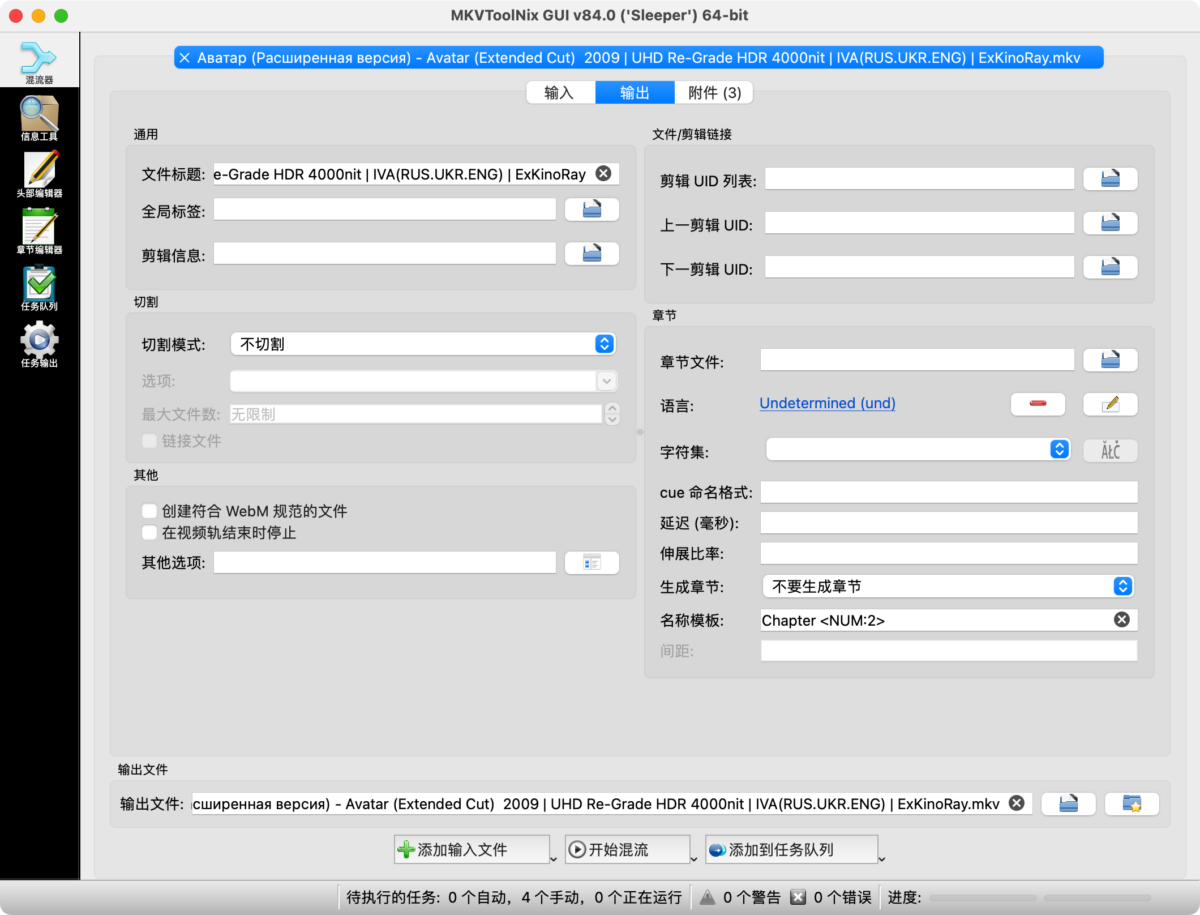The height and width of the screenshot is (915, 1200).
Task: Switch to the 输入 tab
Action: click(560, 93)
